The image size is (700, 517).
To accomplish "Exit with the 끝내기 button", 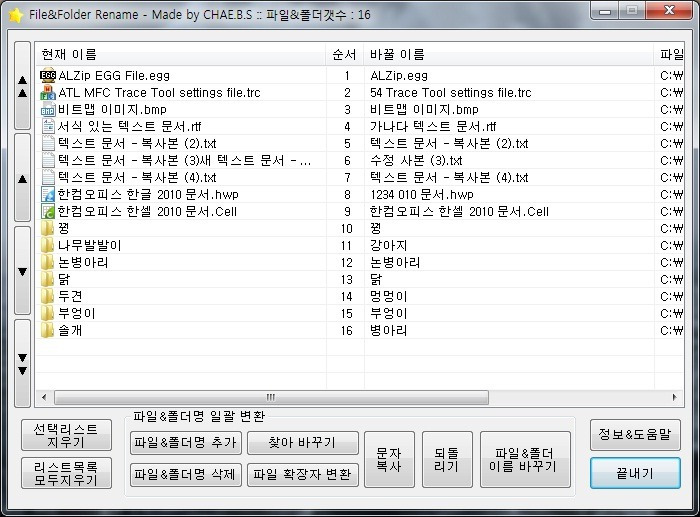I will pos(635,473).
